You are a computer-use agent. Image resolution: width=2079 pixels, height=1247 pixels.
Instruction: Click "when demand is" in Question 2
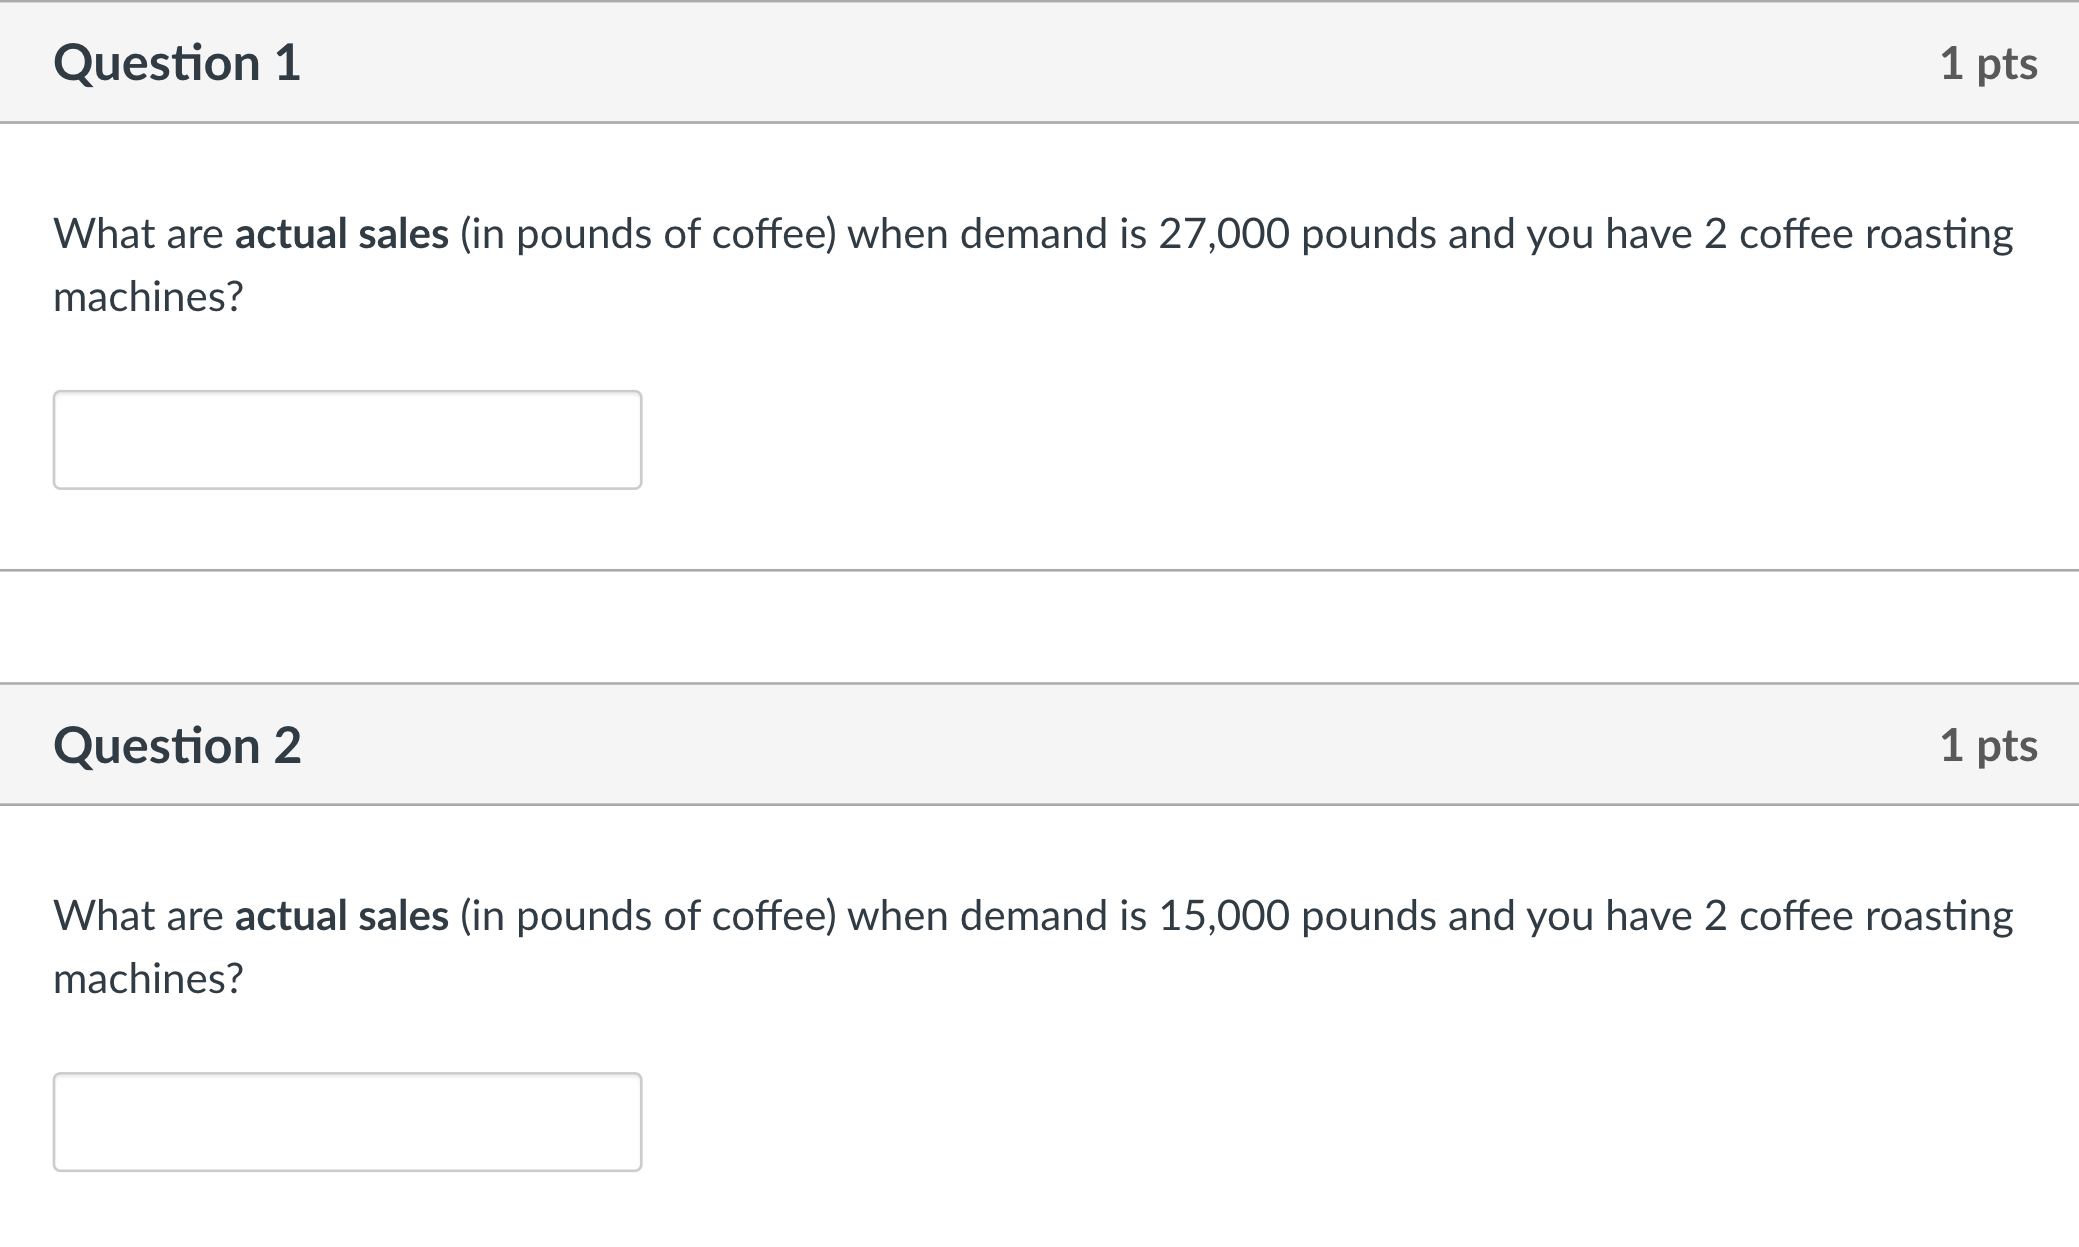point(997,916)
